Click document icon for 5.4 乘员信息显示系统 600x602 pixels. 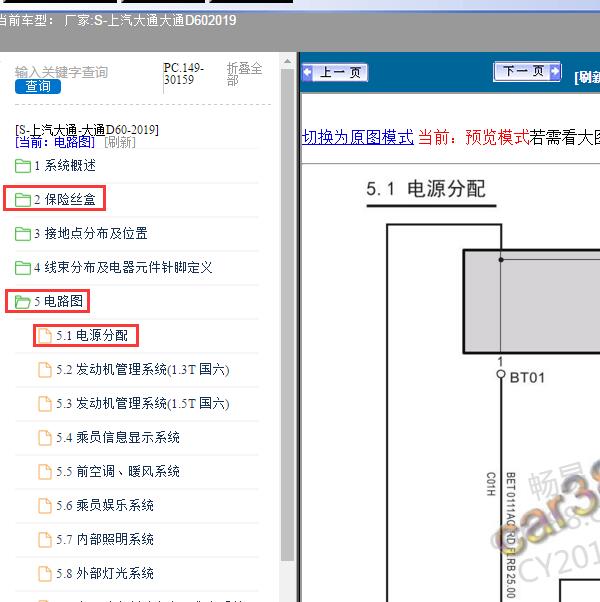(x=45, y=437)
